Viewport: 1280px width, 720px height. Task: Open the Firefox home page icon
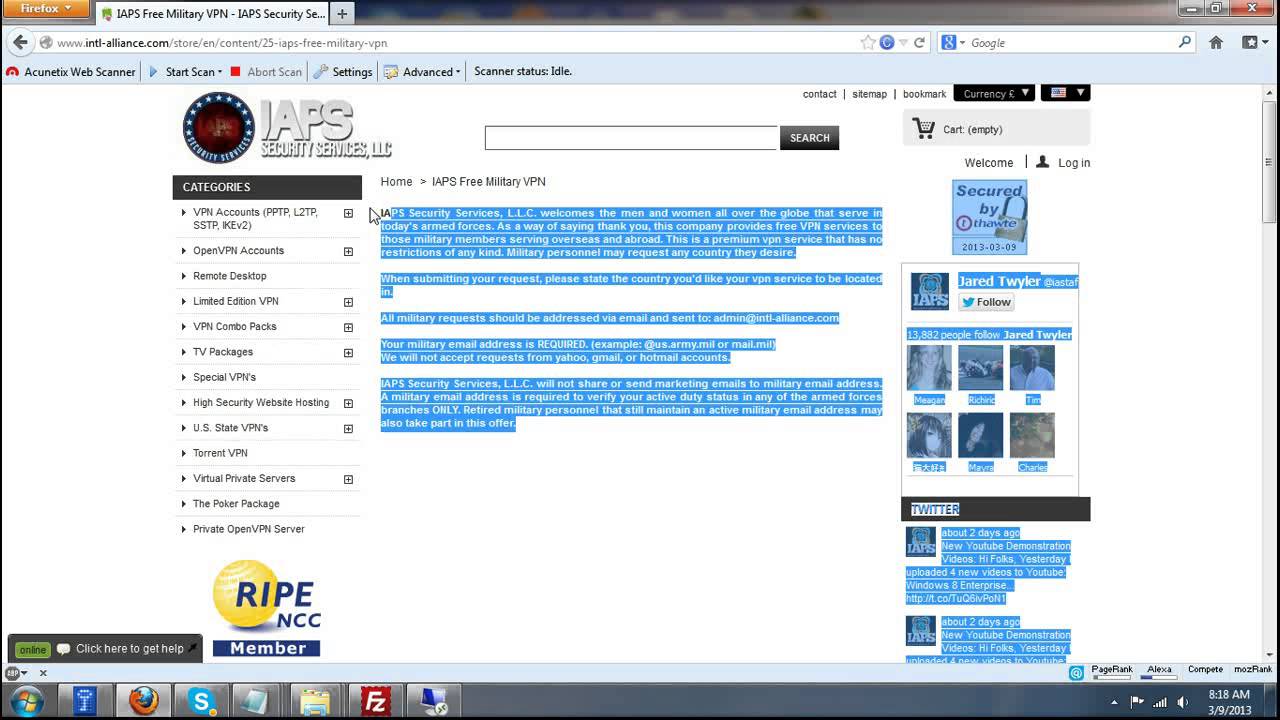point(1216,43)
